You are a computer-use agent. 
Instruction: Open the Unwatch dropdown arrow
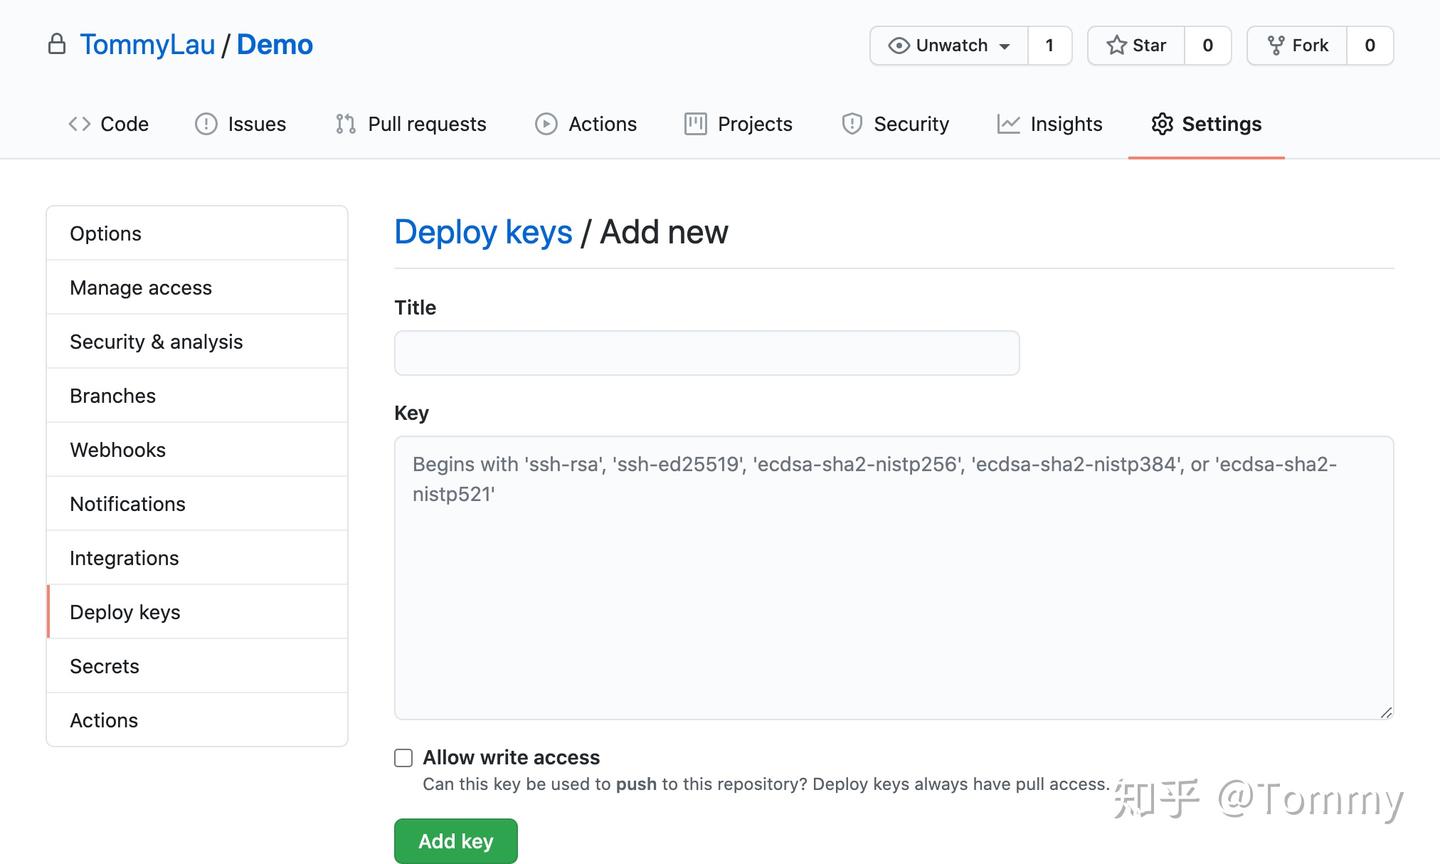pos(1005,45)
